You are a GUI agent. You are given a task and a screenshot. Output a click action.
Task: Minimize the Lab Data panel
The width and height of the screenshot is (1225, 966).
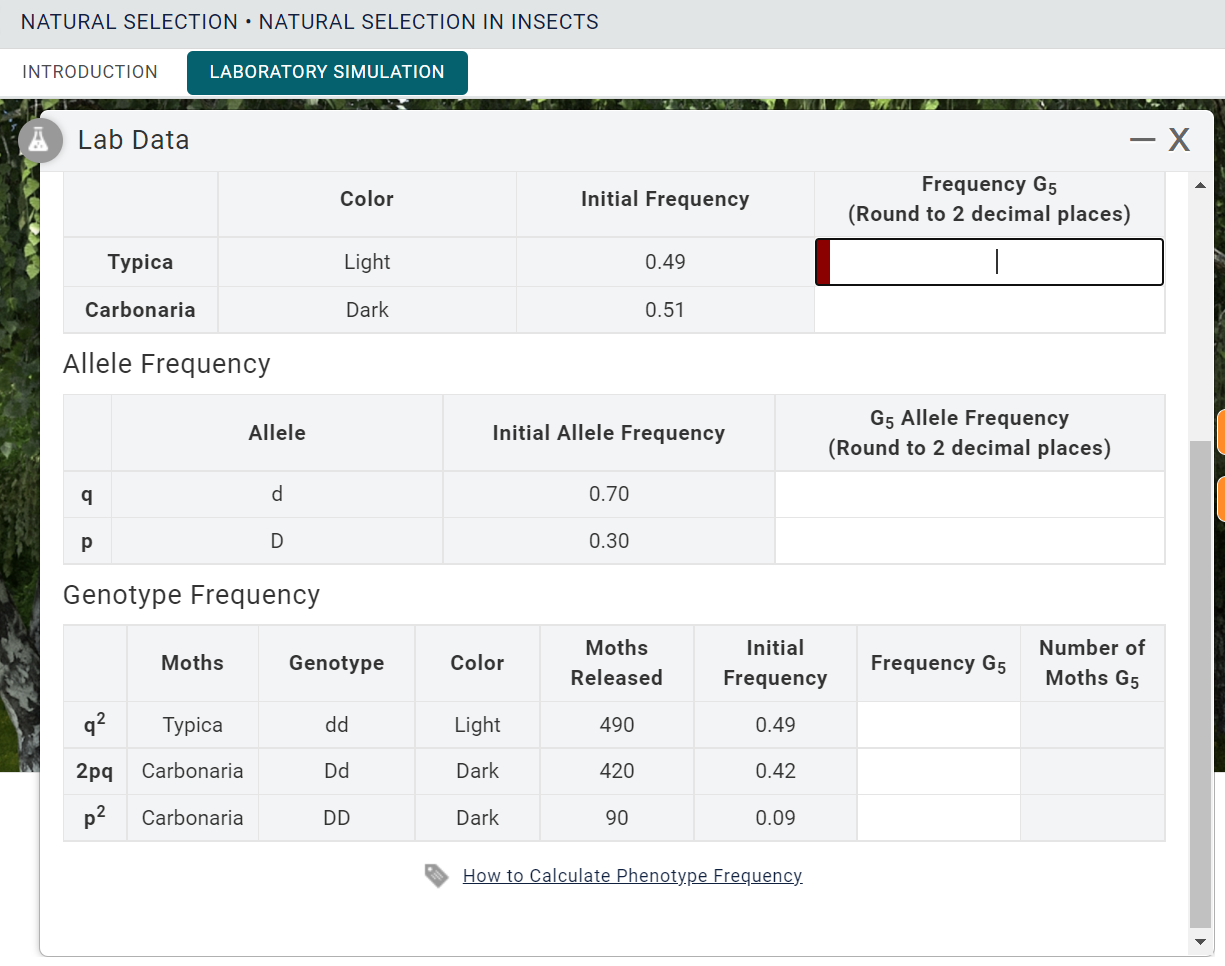pos(1142,140)
